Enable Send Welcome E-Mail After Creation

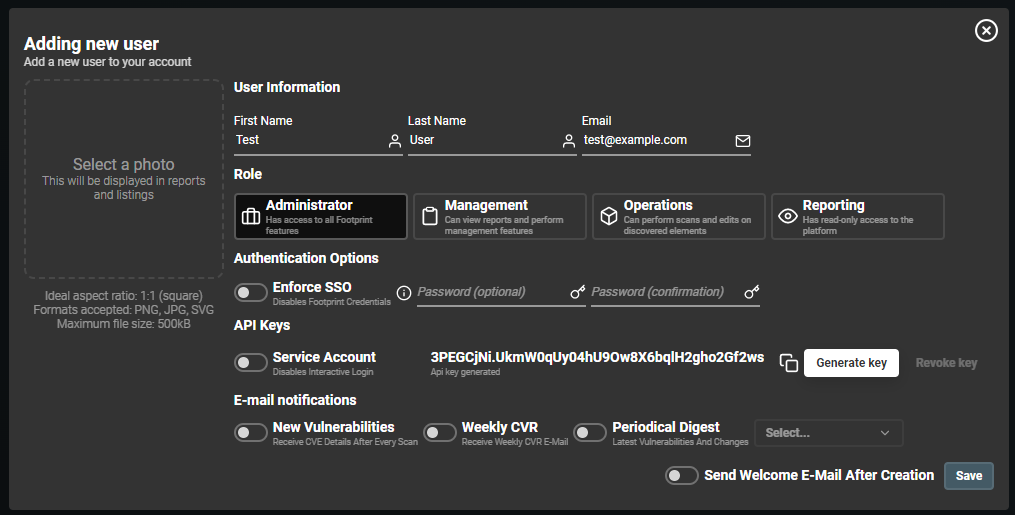[681, 476]
